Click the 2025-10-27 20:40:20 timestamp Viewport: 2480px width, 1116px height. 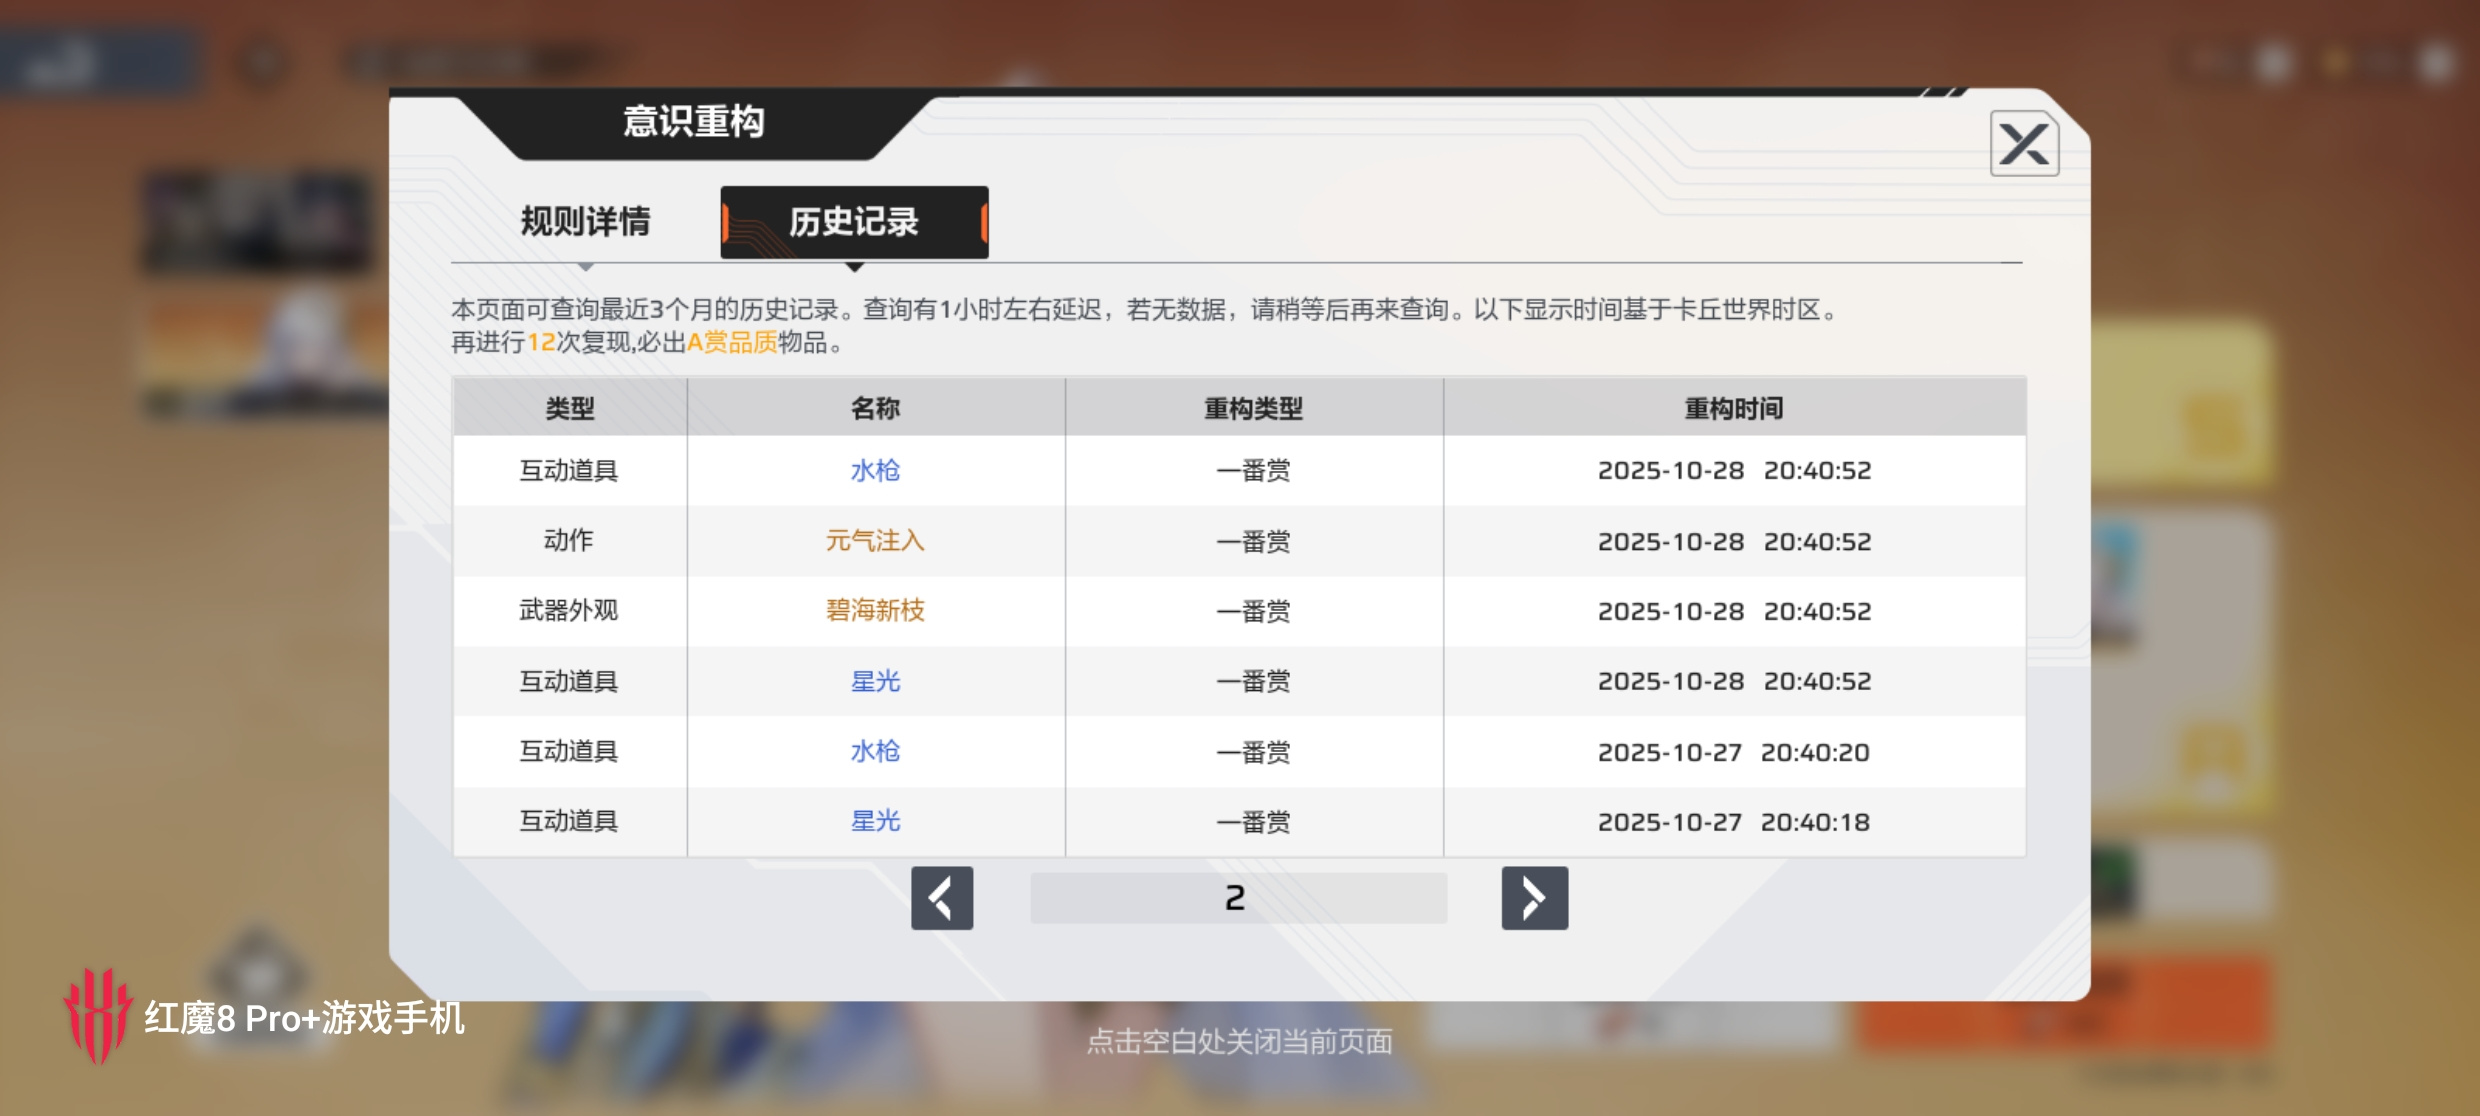[x=1734, y=752]
